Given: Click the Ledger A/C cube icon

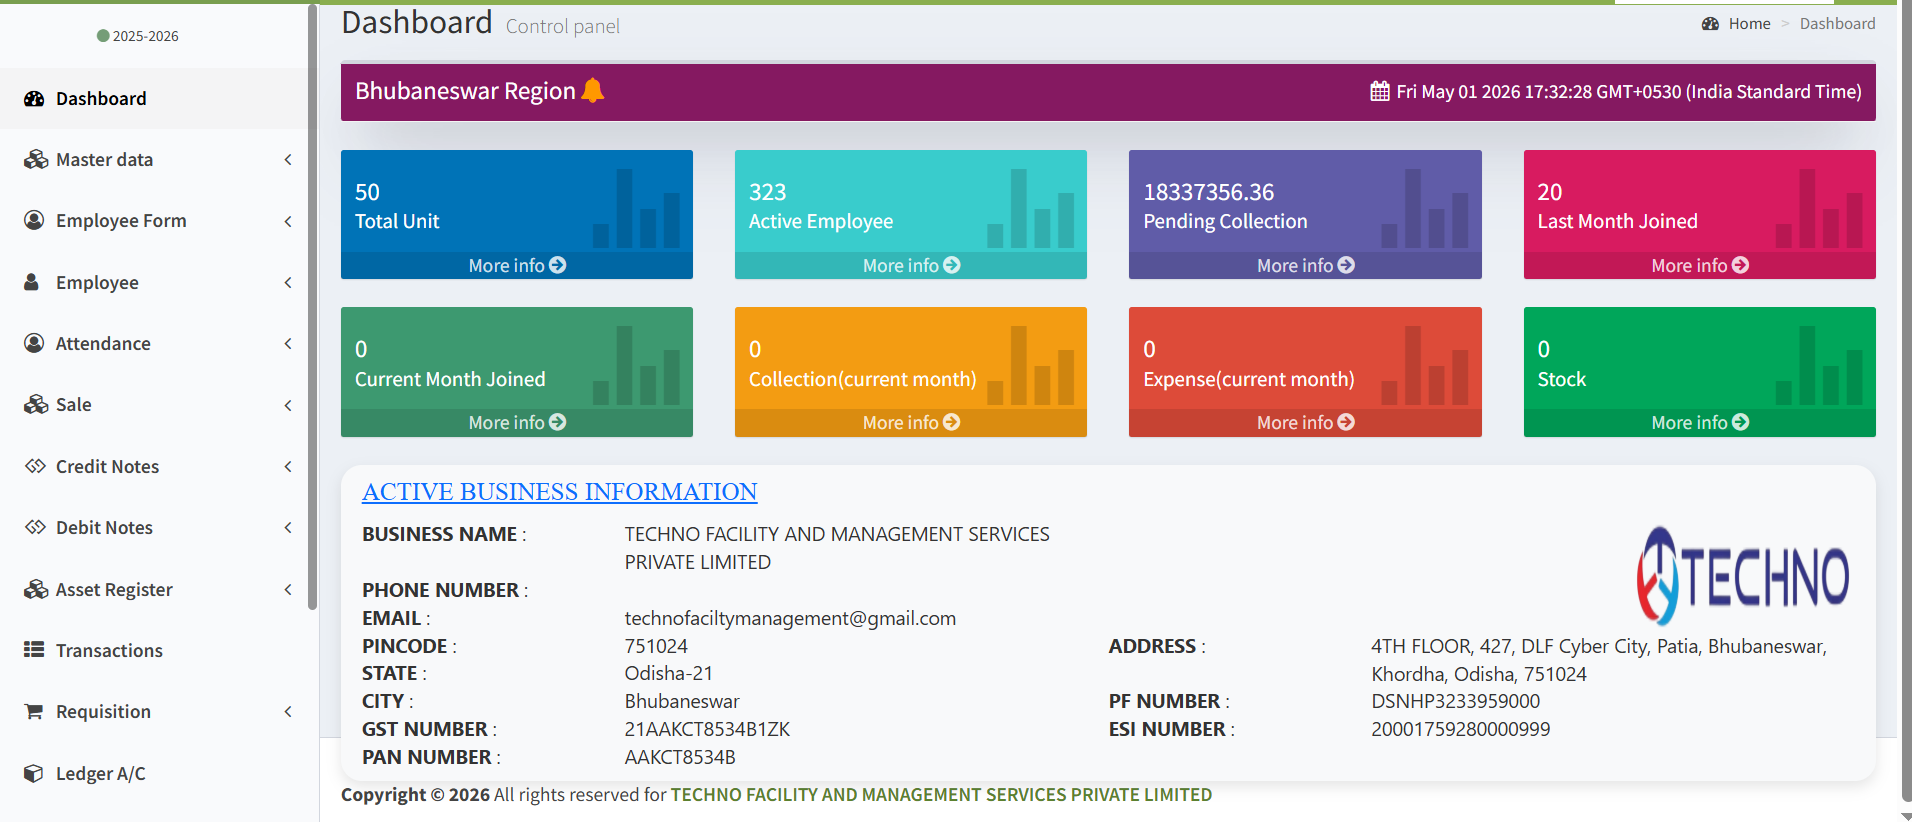Looking at the screenshot, I should pyautogui.click(x=34, y=773).
